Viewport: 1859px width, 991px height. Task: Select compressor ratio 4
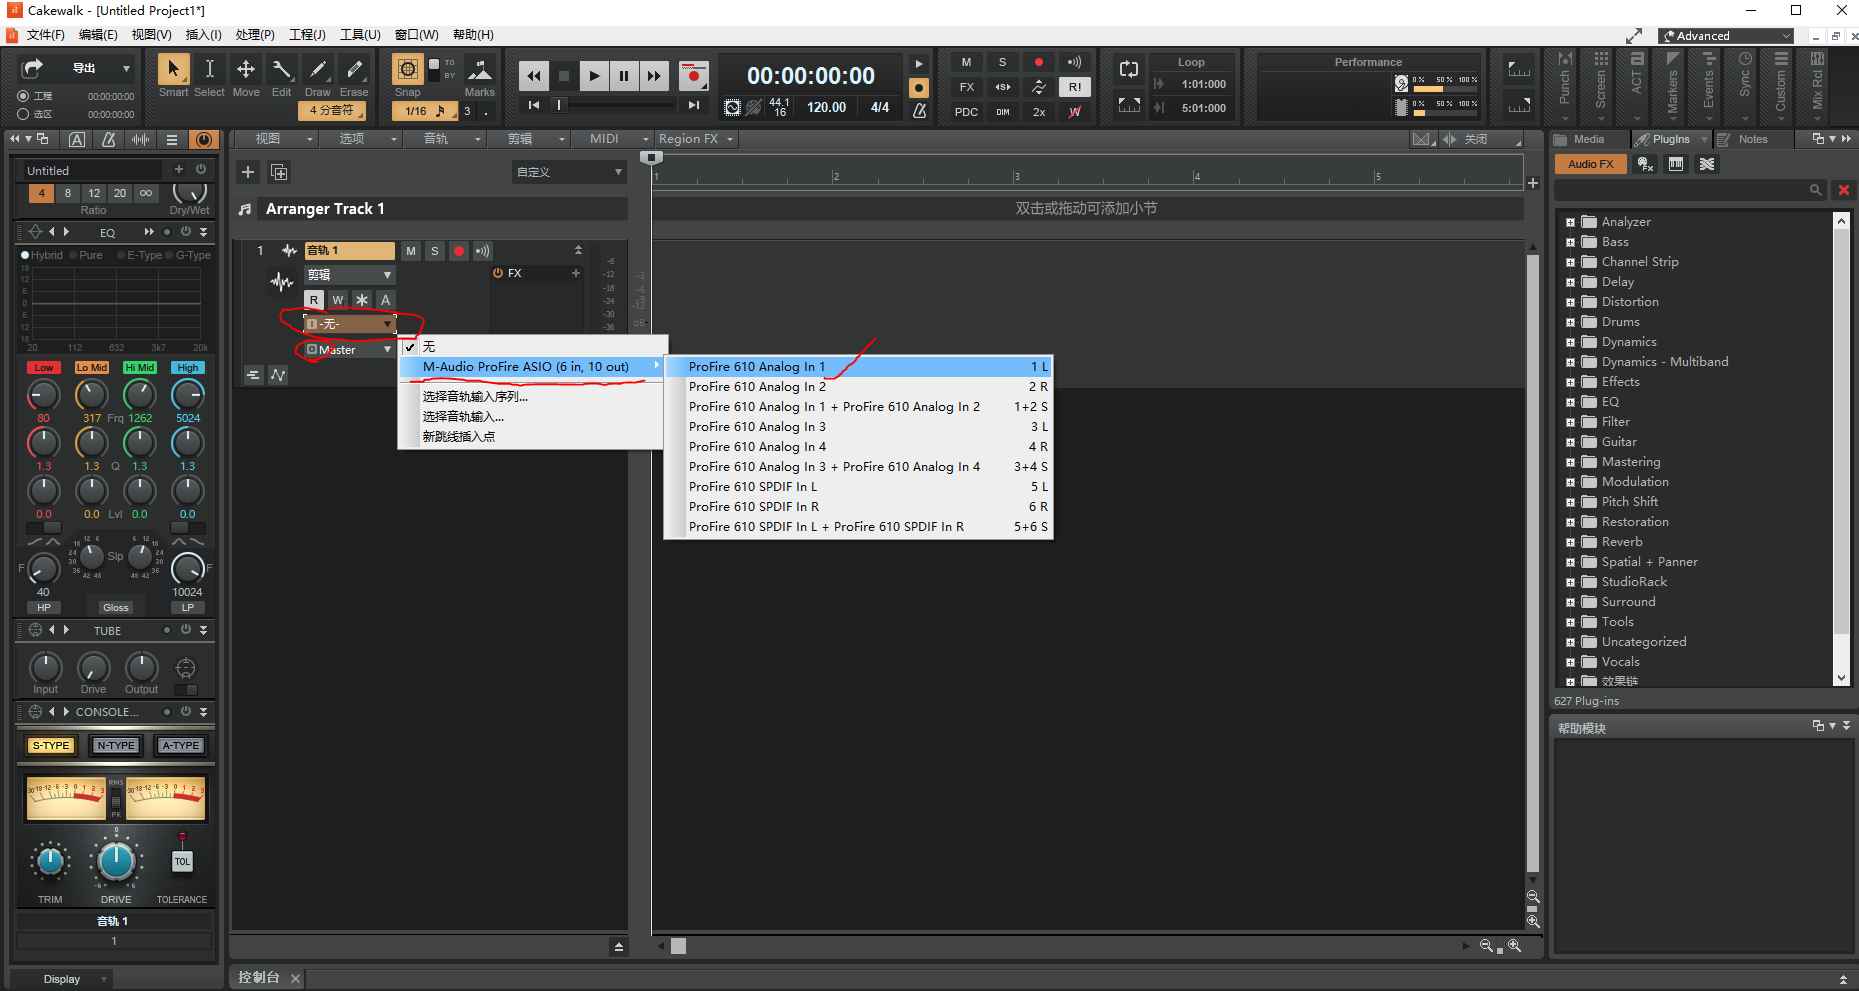tap(41, 193)
